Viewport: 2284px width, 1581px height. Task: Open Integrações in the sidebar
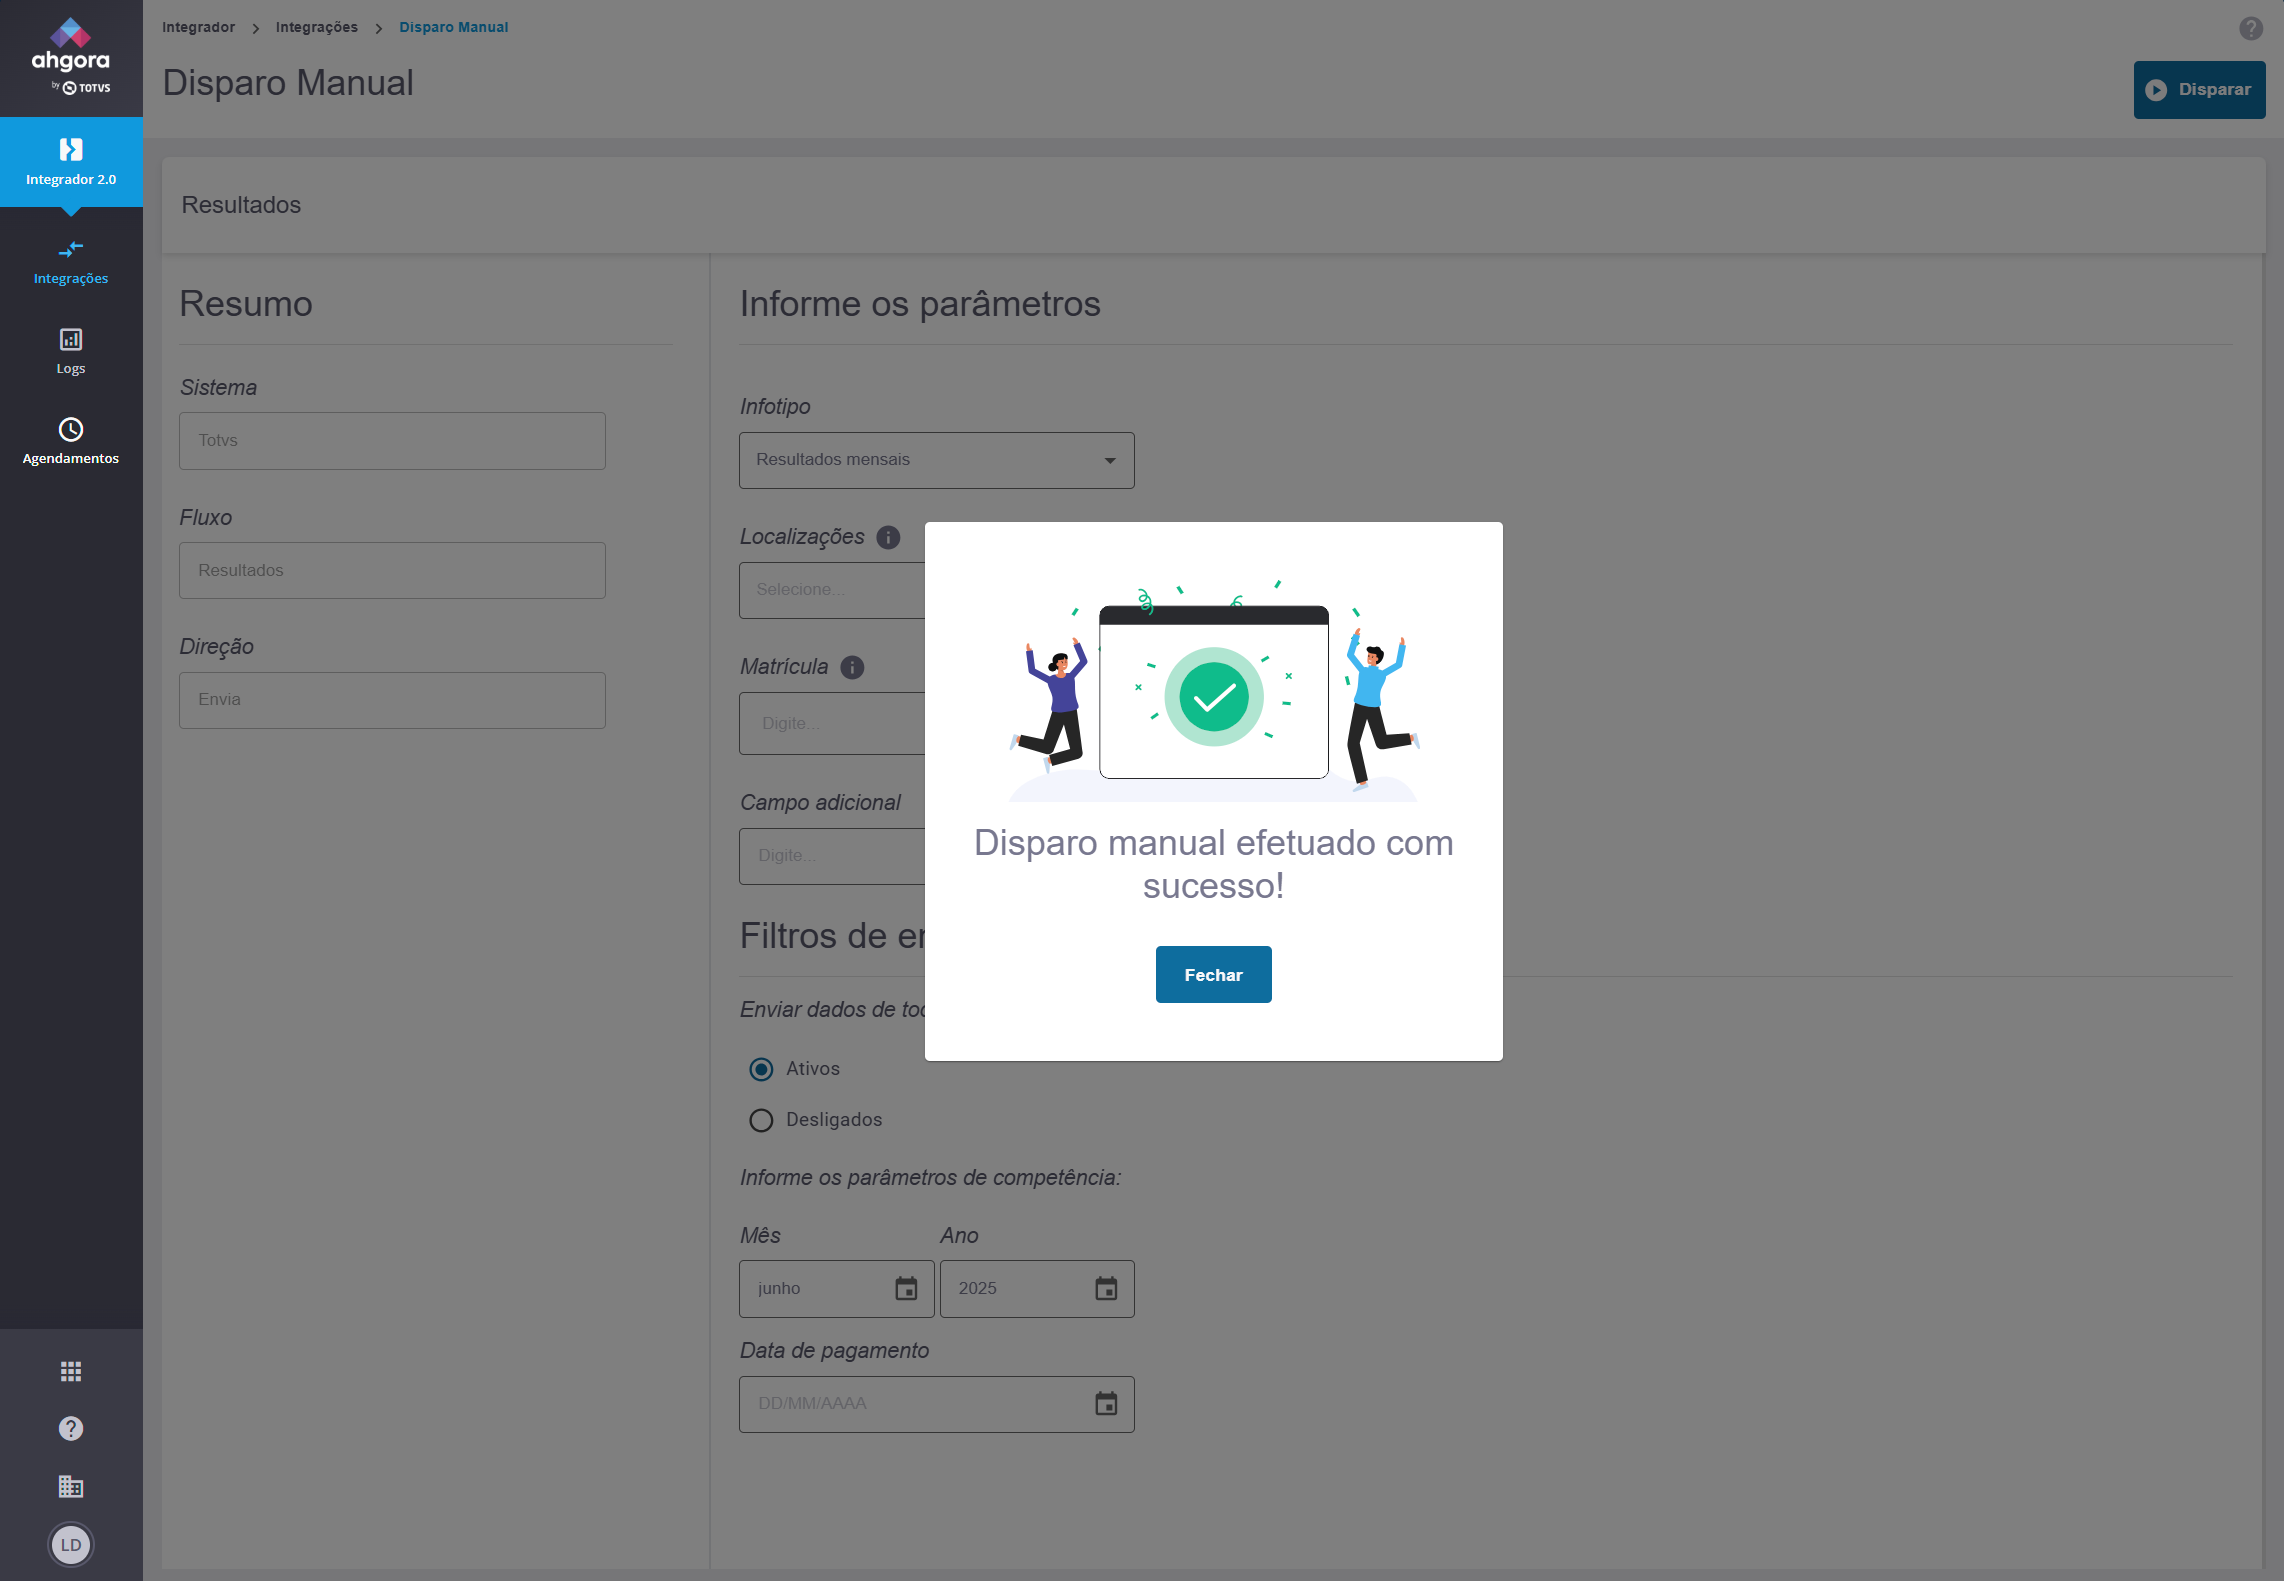pos(70,261)
